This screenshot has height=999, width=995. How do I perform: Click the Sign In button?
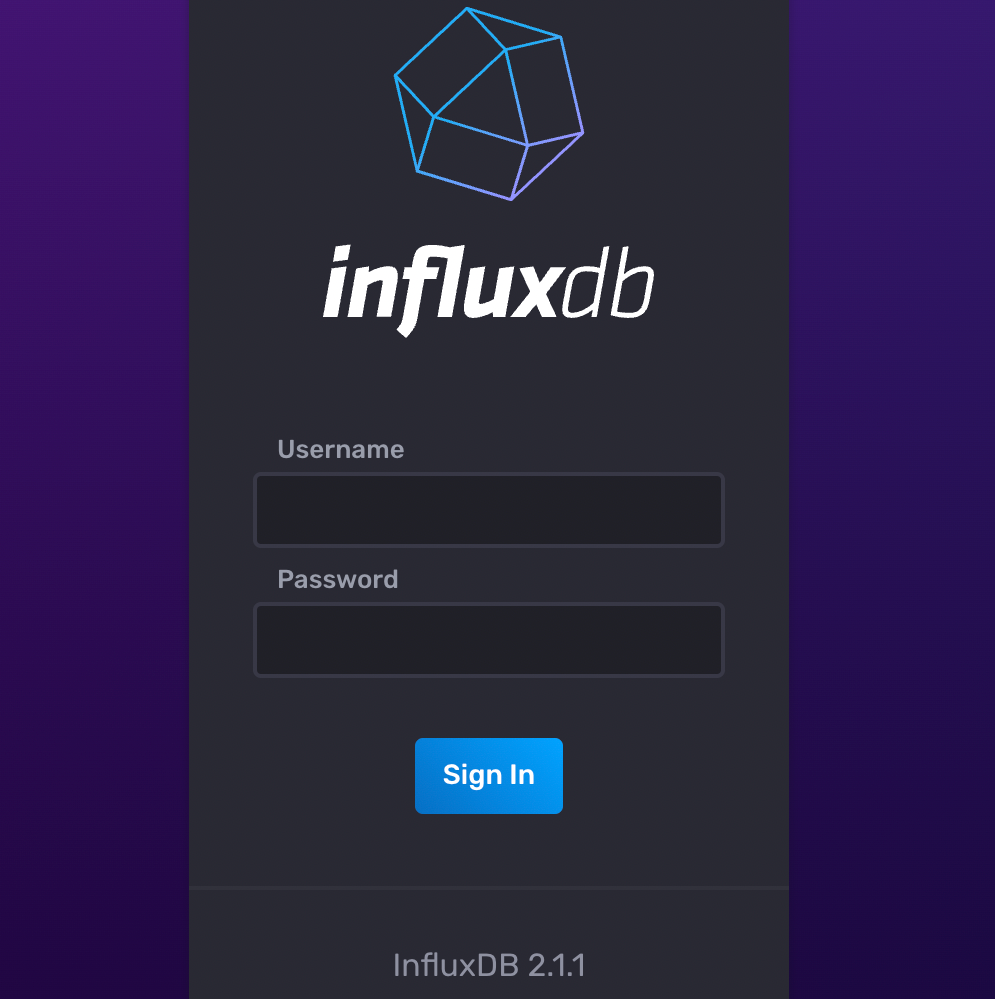click(x=489, y=775)
